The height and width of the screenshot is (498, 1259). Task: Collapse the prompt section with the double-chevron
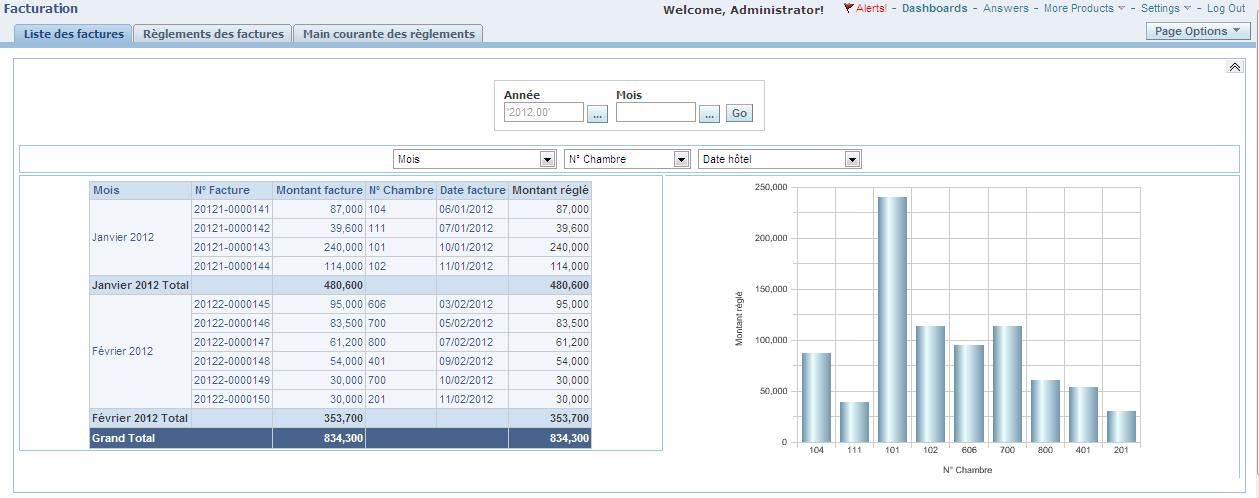pyautogui.click(x=1234, y=67)
